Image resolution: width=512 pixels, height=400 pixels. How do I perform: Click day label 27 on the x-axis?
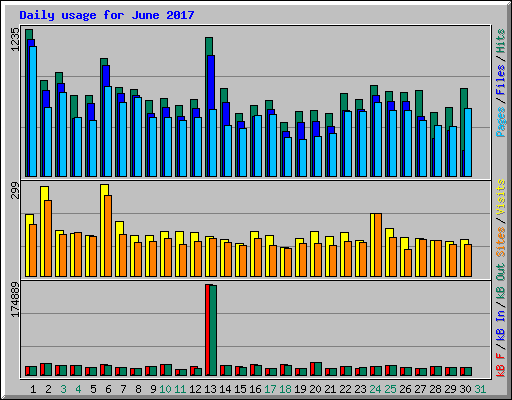point(420,389)
